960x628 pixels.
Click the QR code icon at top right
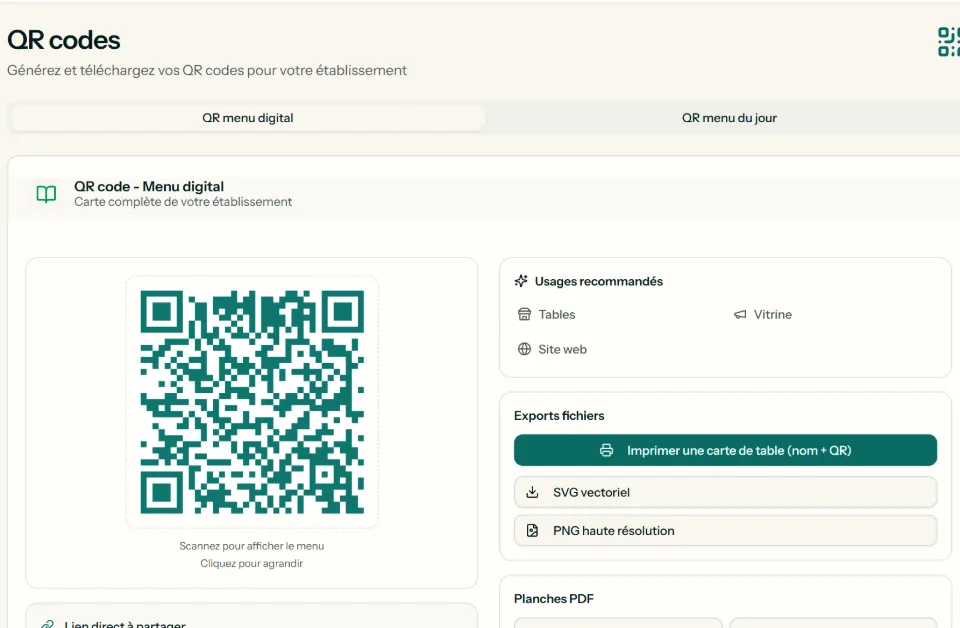coord(949,42)
